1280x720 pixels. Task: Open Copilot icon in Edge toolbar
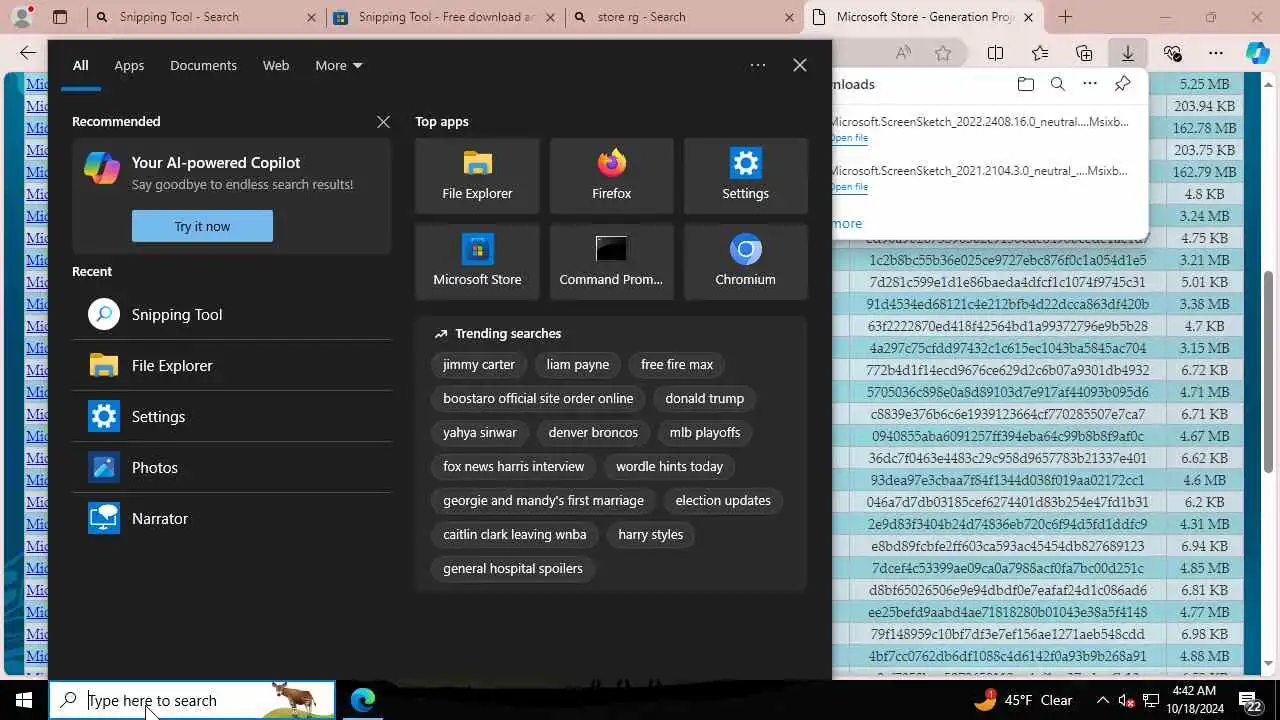(1257, 53)
